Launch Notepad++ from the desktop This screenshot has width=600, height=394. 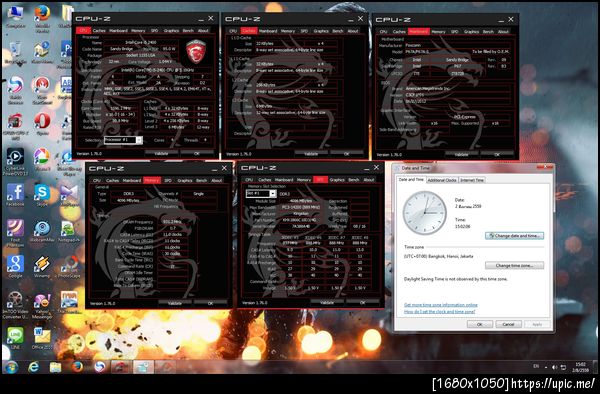point(68,231)
